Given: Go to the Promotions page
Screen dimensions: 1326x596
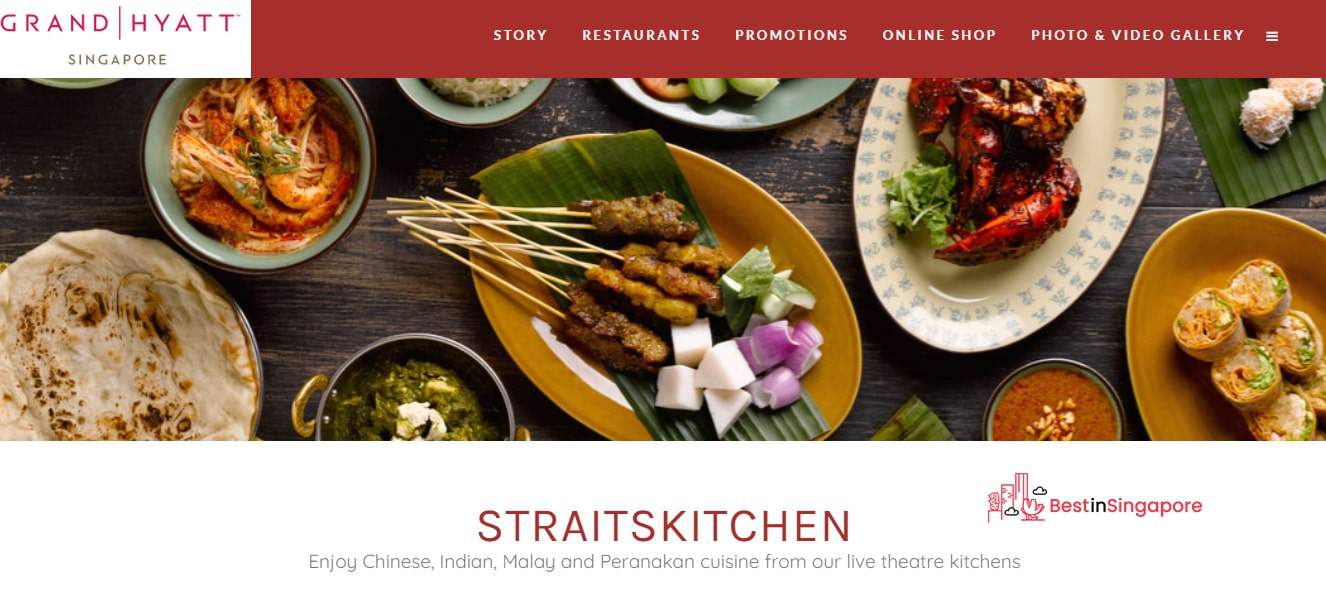Looking at the screenshot, I should coord(791,35).
